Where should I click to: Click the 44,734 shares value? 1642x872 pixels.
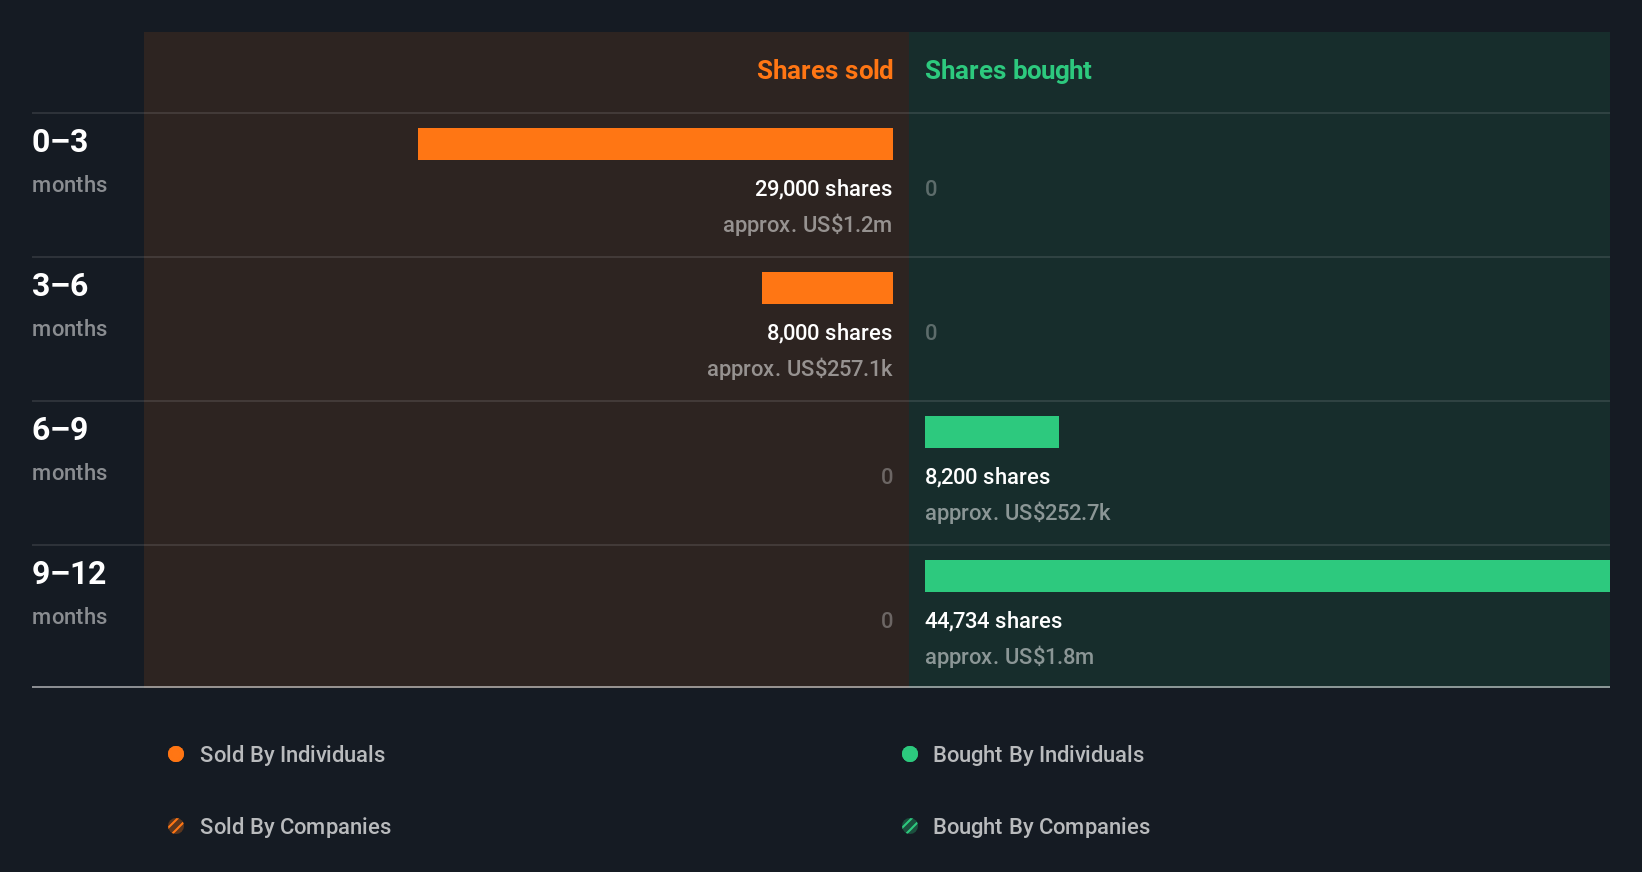[x=993, y=620]
